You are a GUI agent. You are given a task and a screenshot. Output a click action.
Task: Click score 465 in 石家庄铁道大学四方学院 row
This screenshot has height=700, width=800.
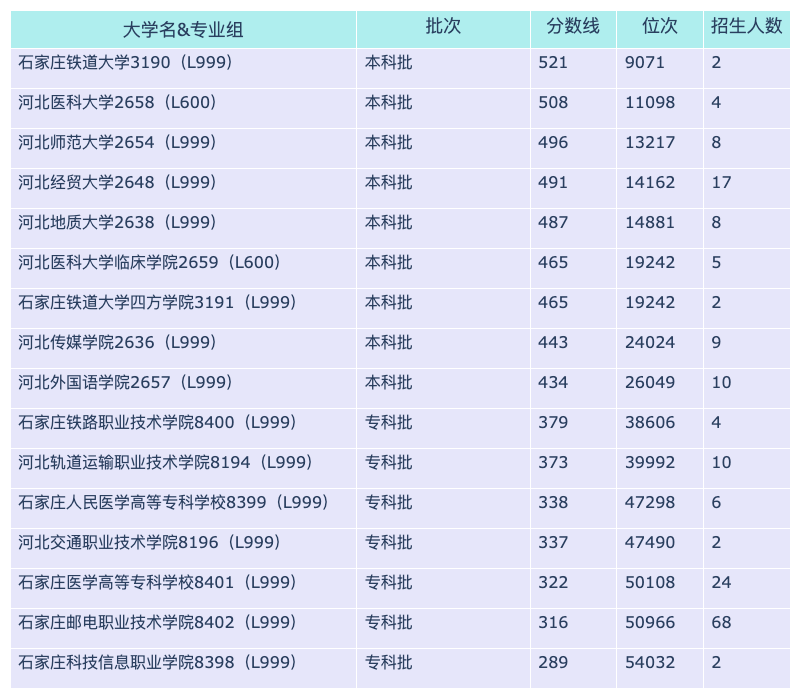(553, 303)
